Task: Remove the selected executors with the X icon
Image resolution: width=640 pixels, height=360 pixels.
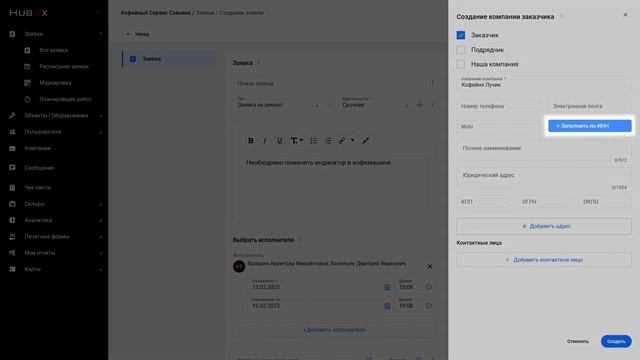Action: pyautogui.click(x=429, y=267)
